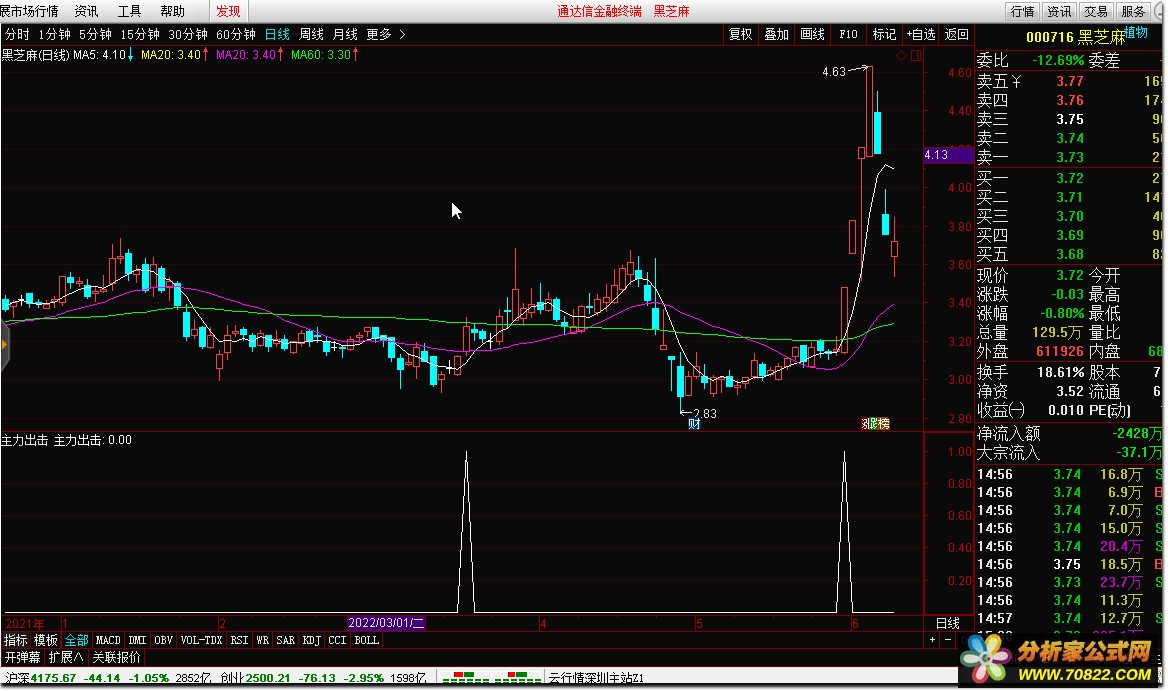Open the 市场行情 menu
This screenshot has width=1168, height=691.
point(29,11)
